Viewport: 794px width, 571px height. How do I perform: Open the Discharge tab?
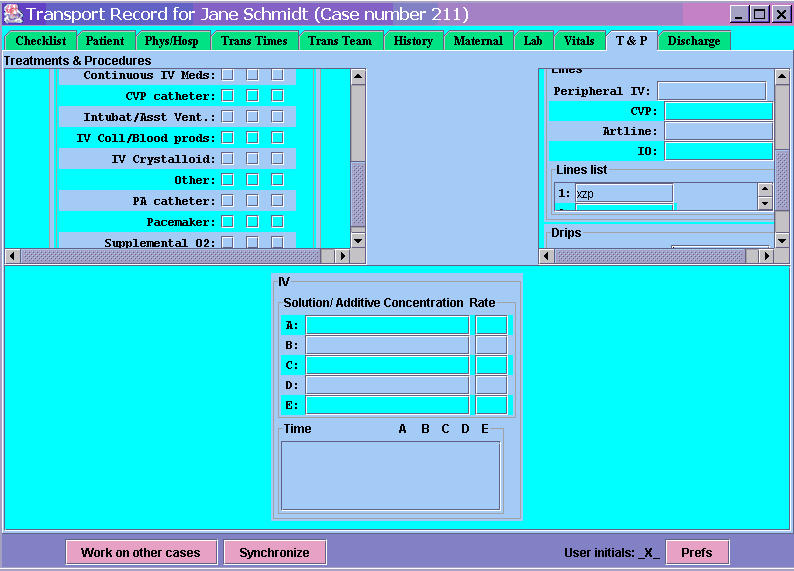click(x=693, y=41)
